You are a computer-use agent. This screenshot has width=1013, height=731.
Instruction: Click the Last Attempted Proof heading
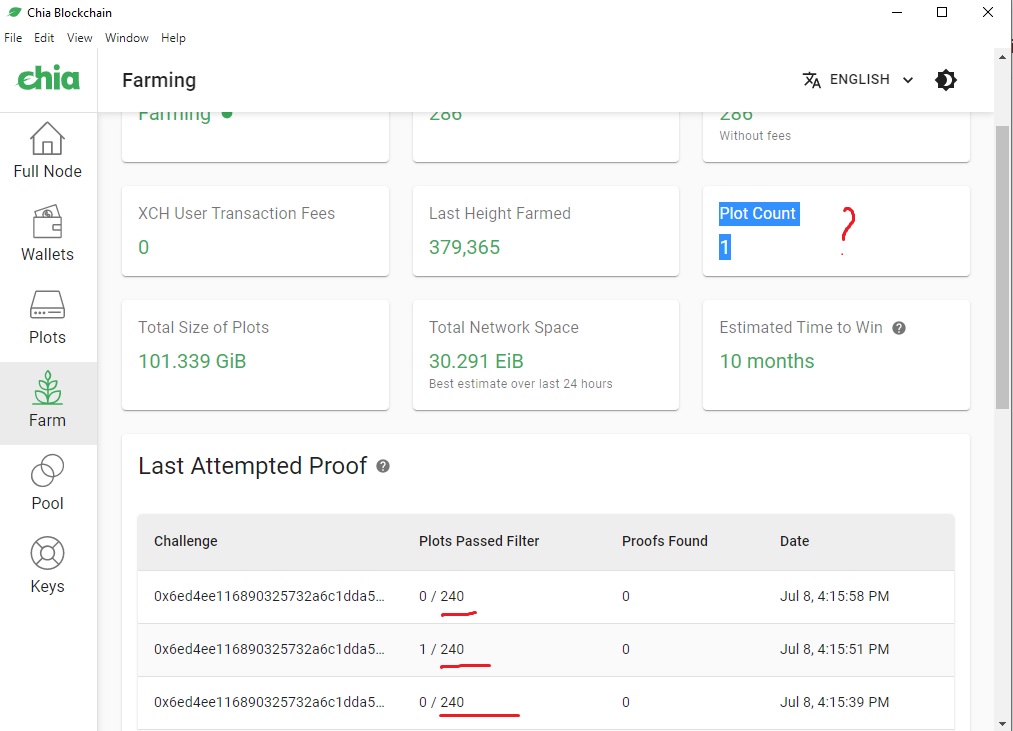click(x=253, y=466)
